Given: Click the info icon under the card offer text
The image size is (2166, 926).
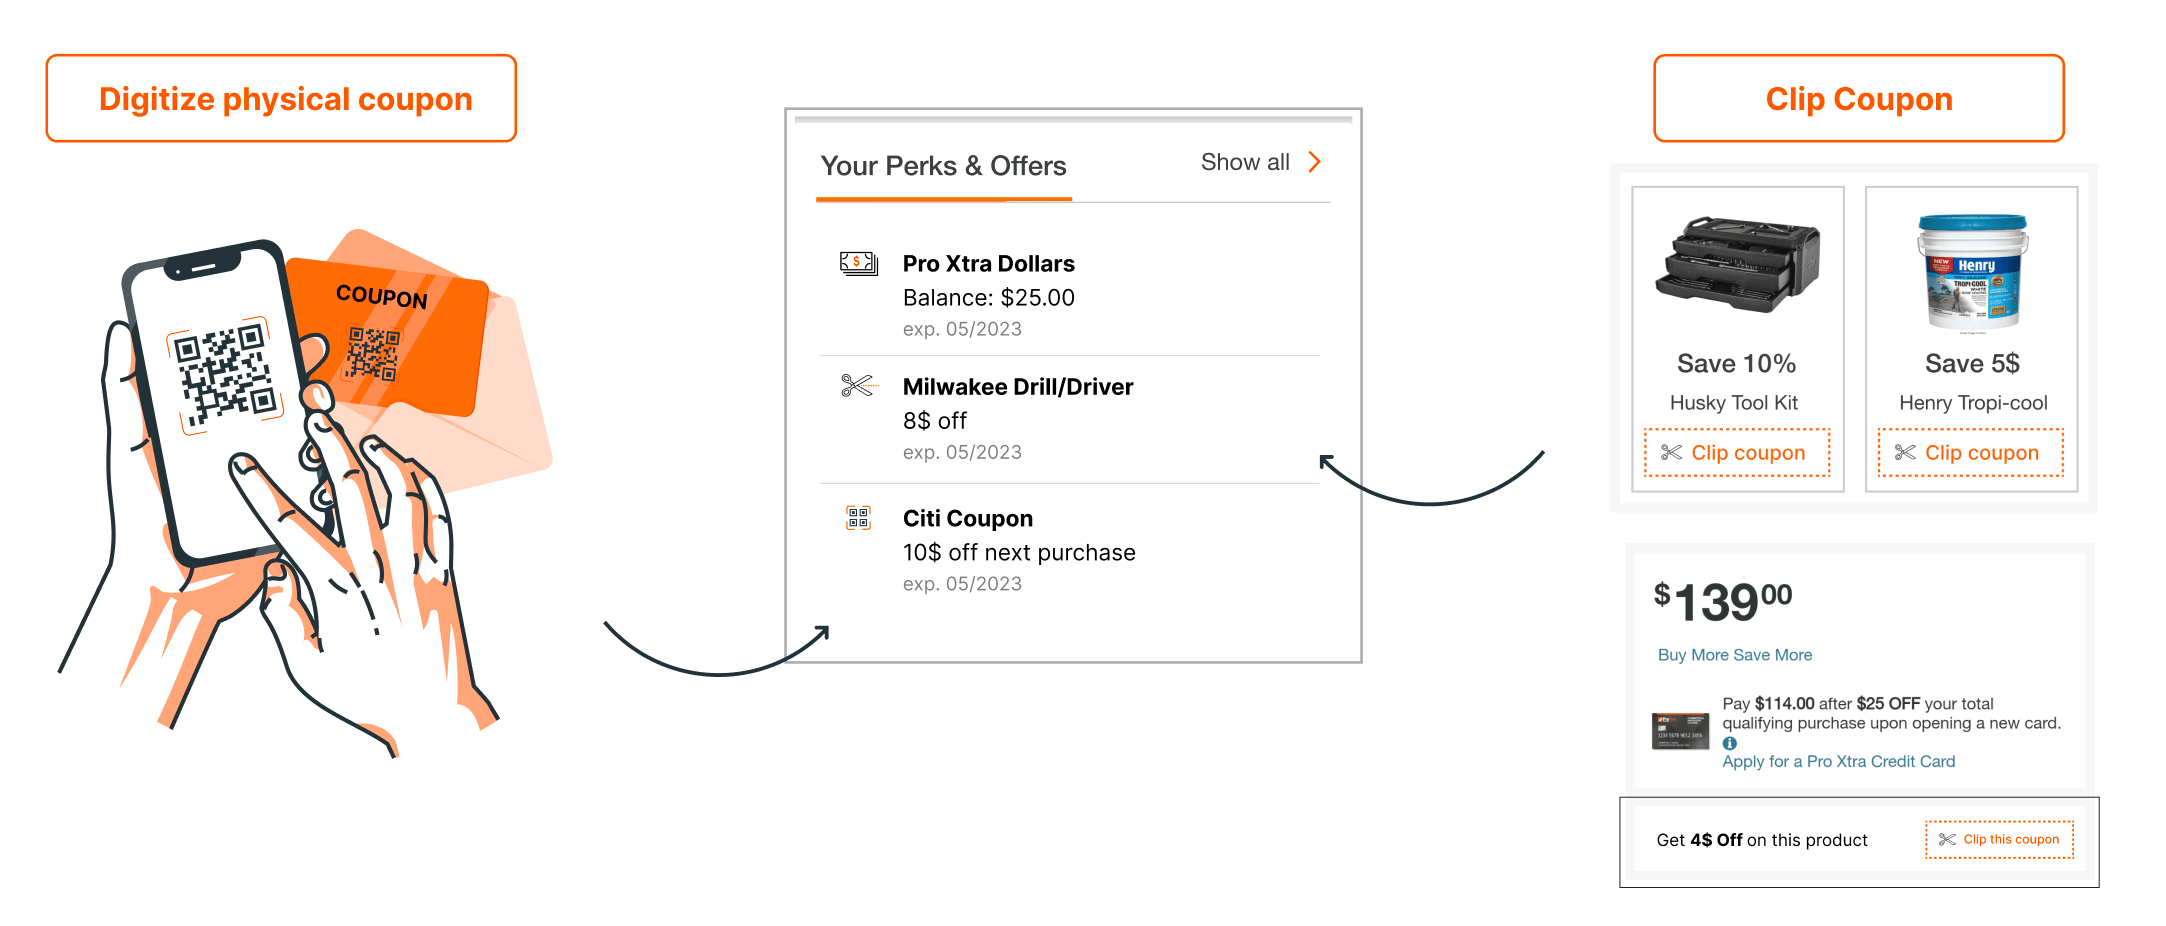Looking at the screenshot, I should point(1730,743).
